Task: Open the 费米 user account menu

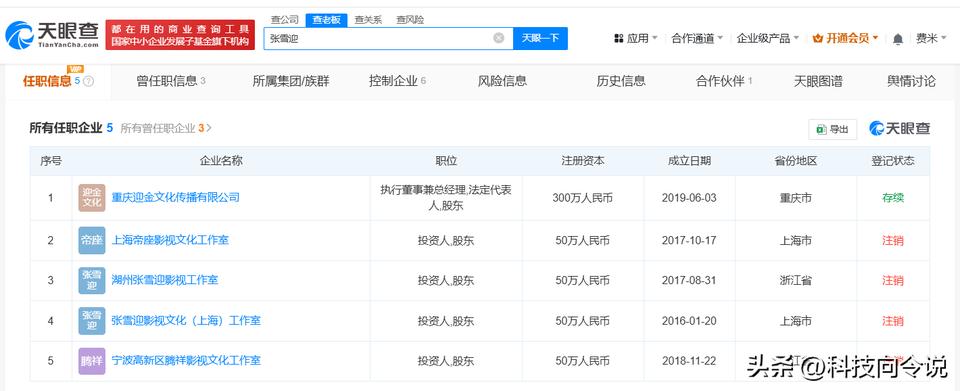Action: [x=931, y=39]
